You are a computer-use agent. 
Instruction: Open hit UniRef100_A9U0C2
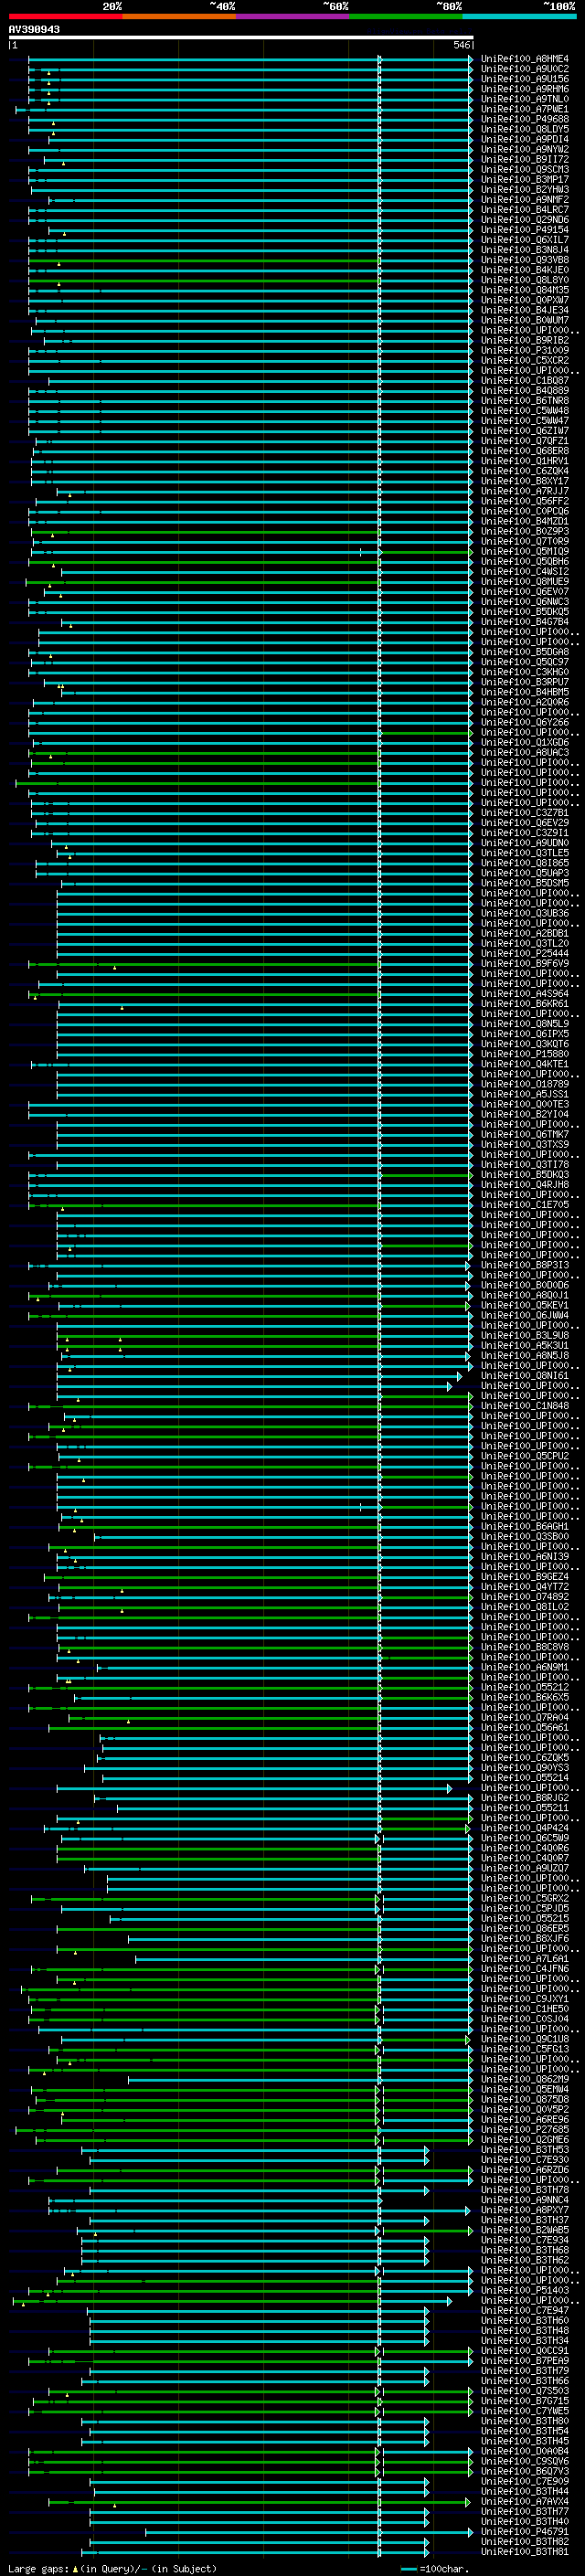point(524,69)
